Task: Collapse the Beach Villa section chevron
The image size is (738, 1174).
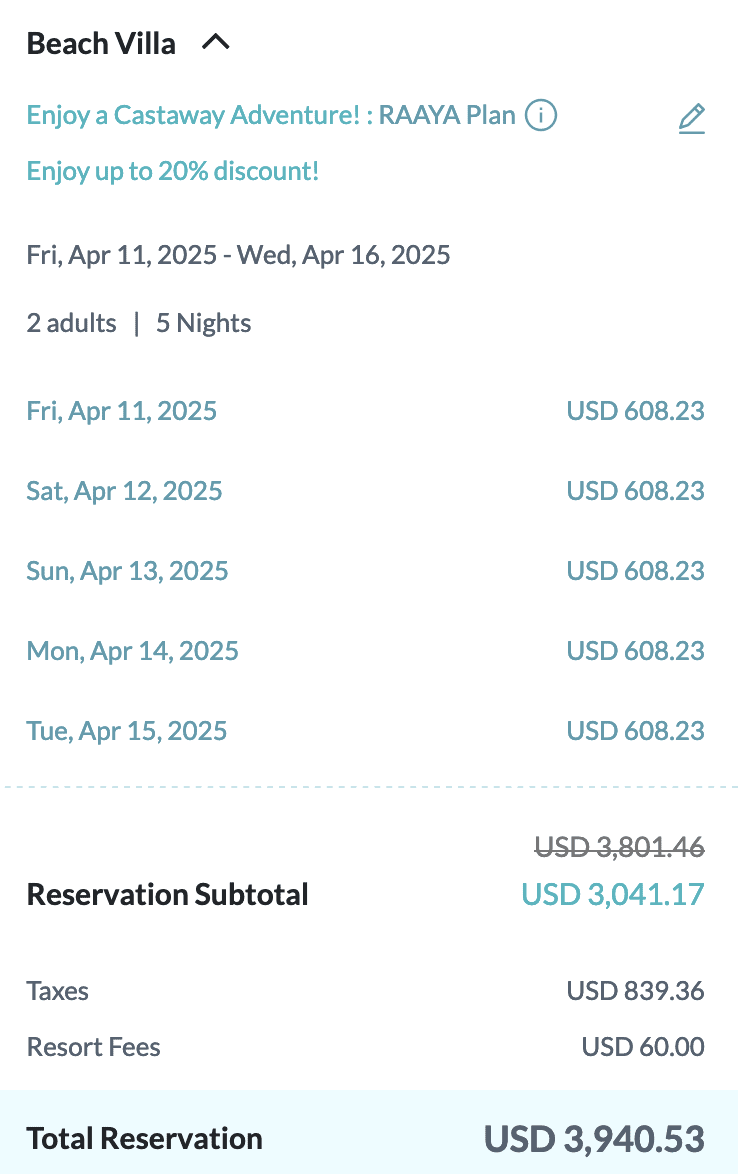Action: click(x=216, y=43)
